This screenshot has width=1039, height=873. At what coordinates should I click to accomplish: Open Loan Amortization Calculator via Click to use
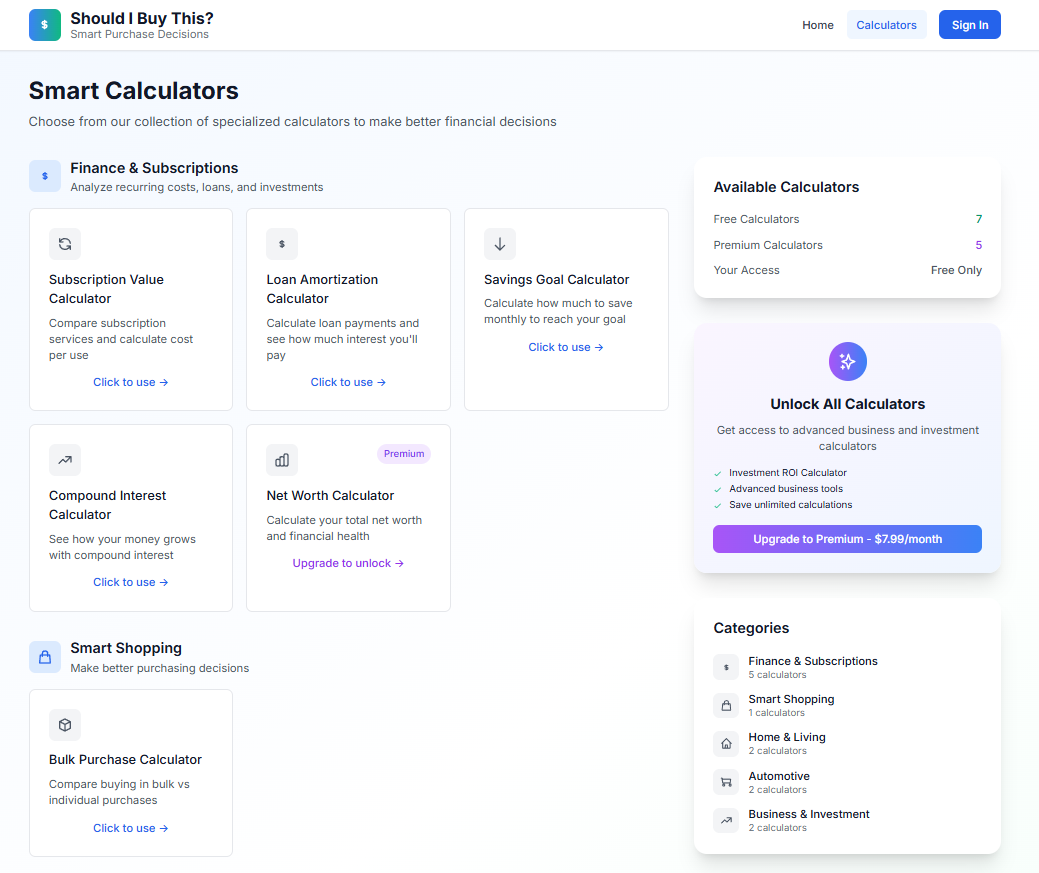[348, 382]
